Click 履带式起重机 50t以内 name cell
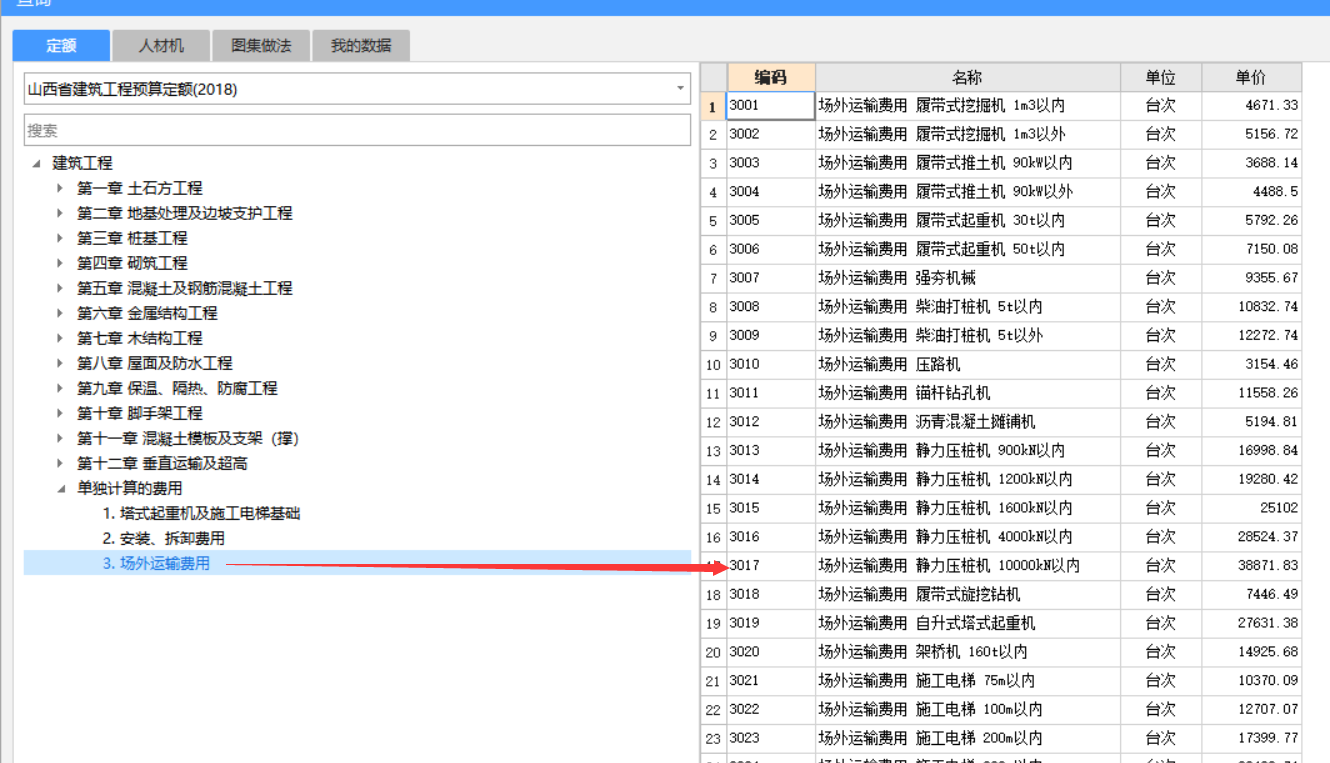This screenshot has height=763, width=1330. [967, 249]
